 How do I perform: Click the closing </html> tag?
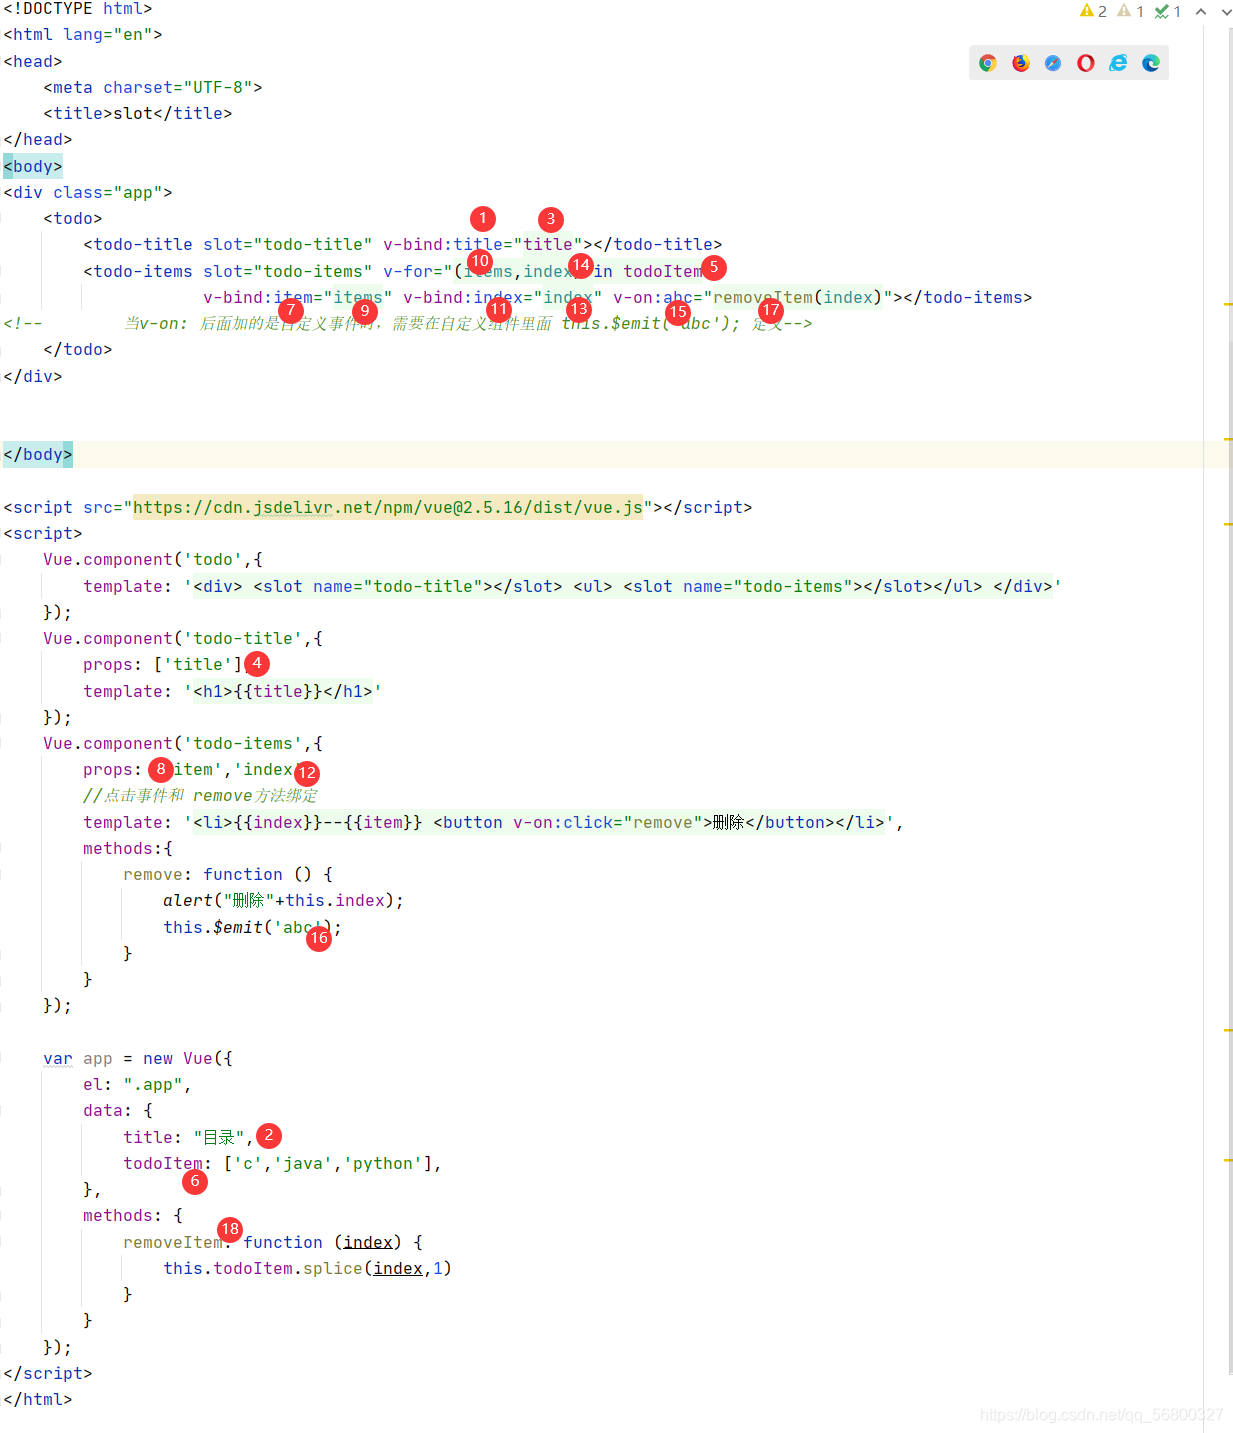(x=38, y=1400)
